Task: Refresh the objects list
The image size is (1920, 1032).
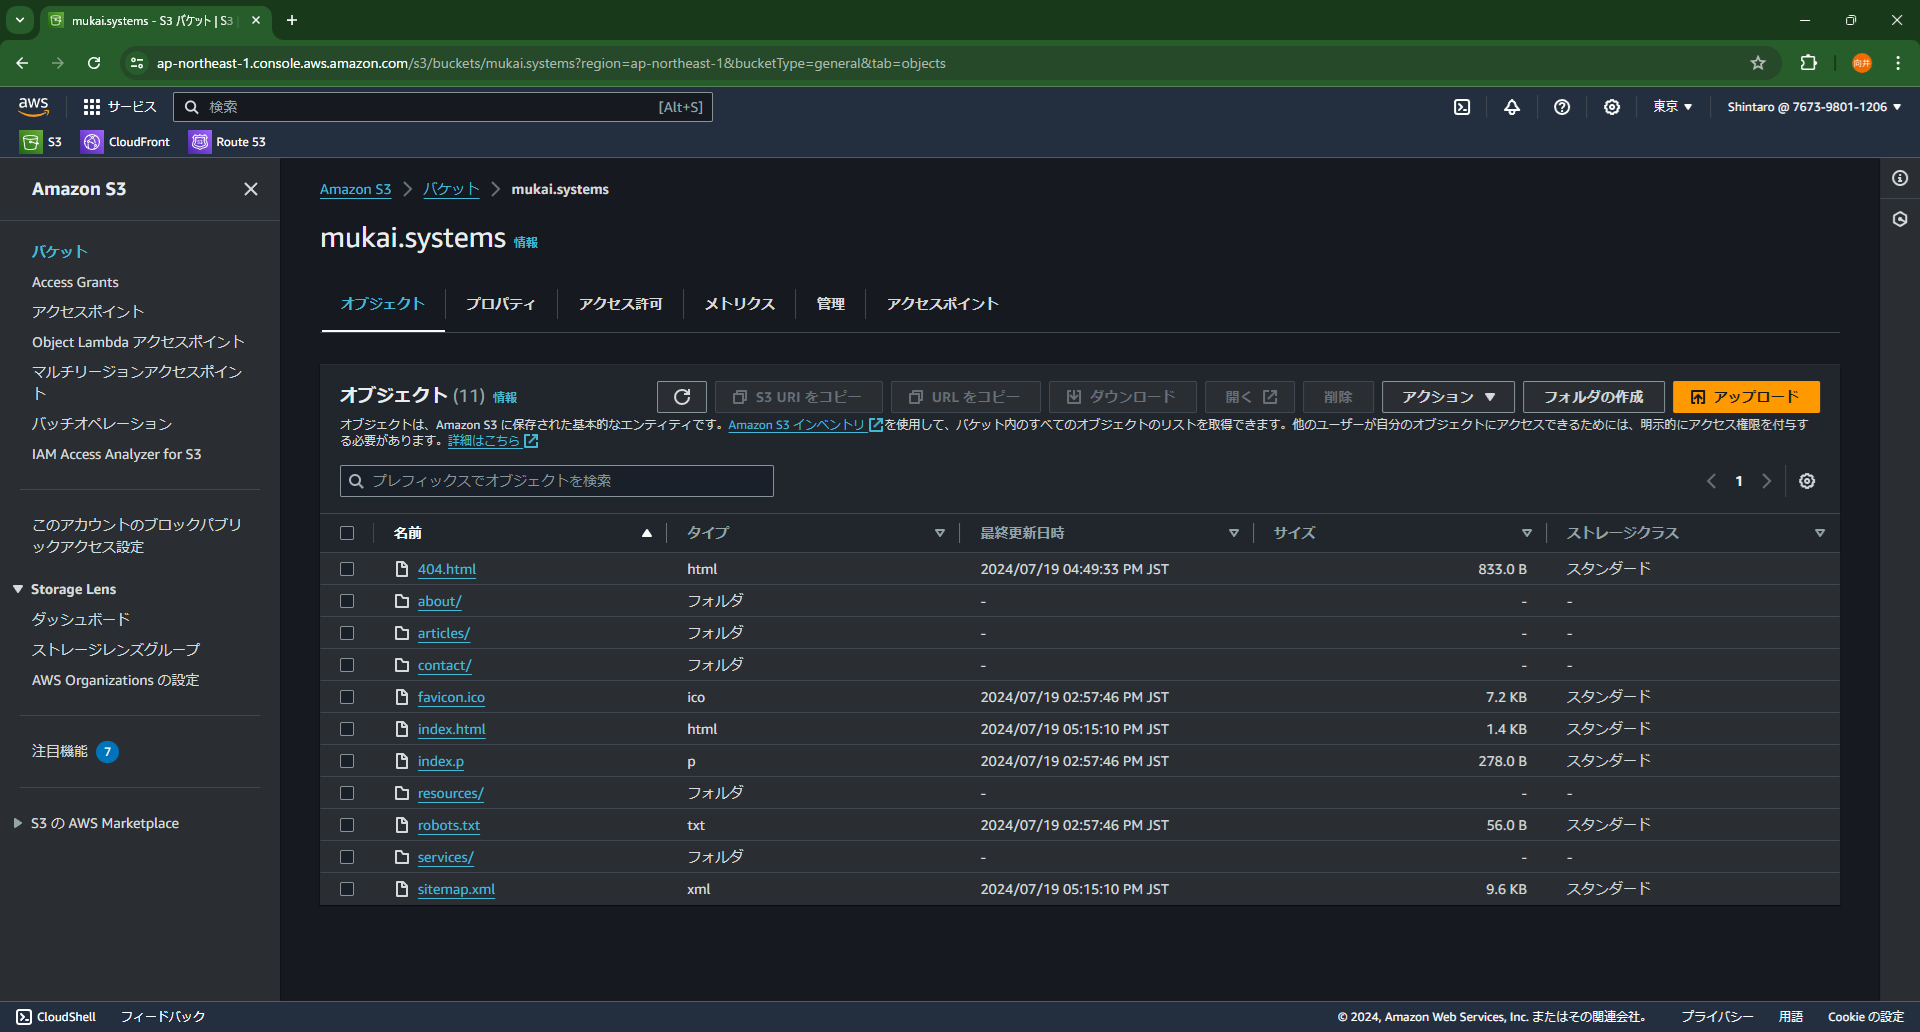Action: click(x=682, y=397)
